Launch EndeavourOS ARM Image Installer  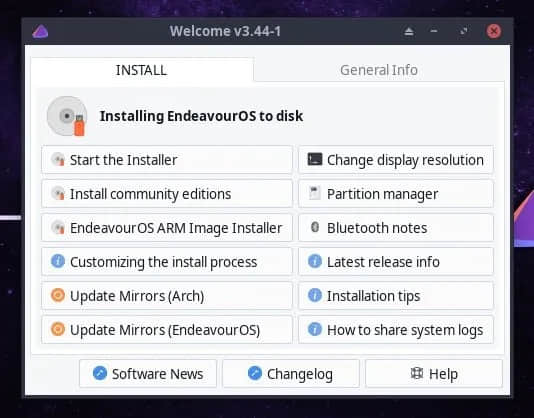(x=167, y=228)
